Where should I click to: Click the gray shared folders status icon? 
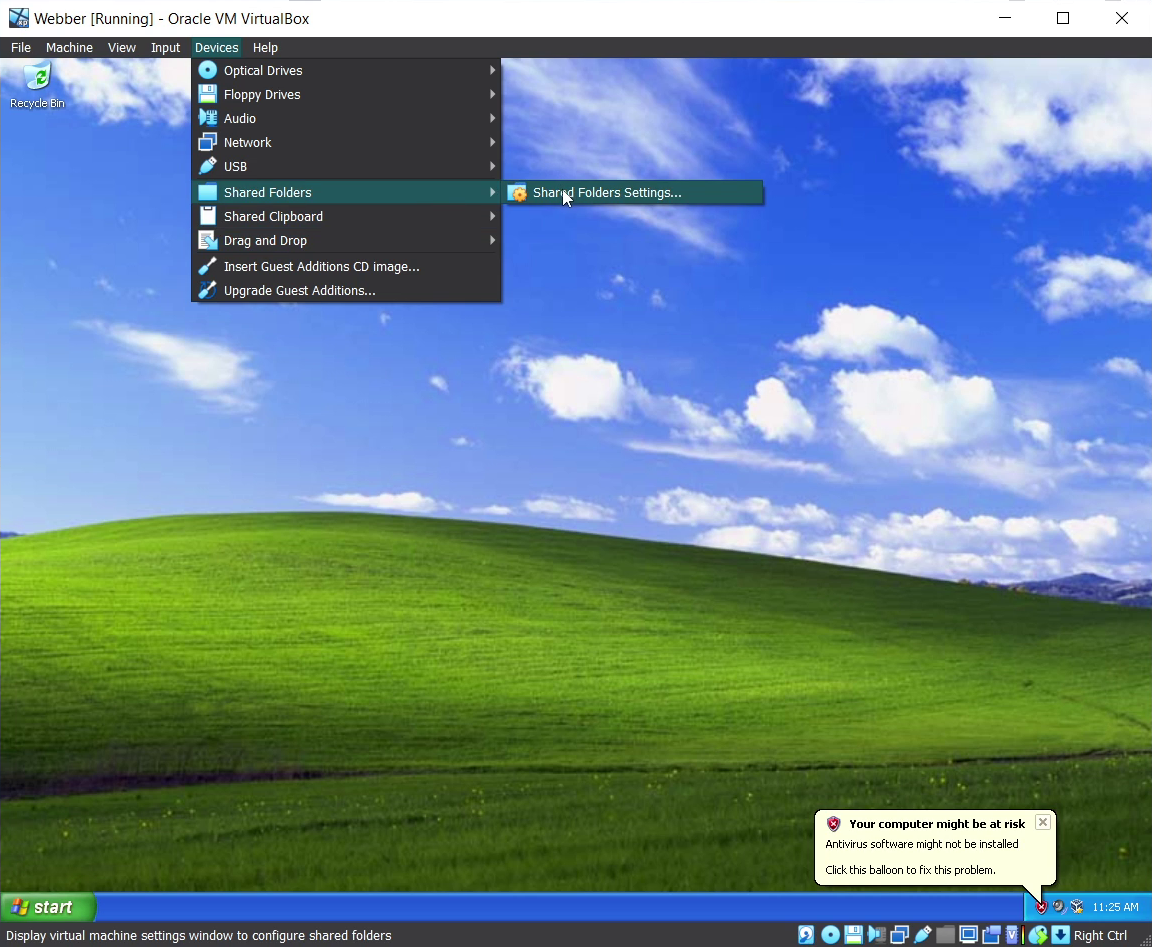945,935
